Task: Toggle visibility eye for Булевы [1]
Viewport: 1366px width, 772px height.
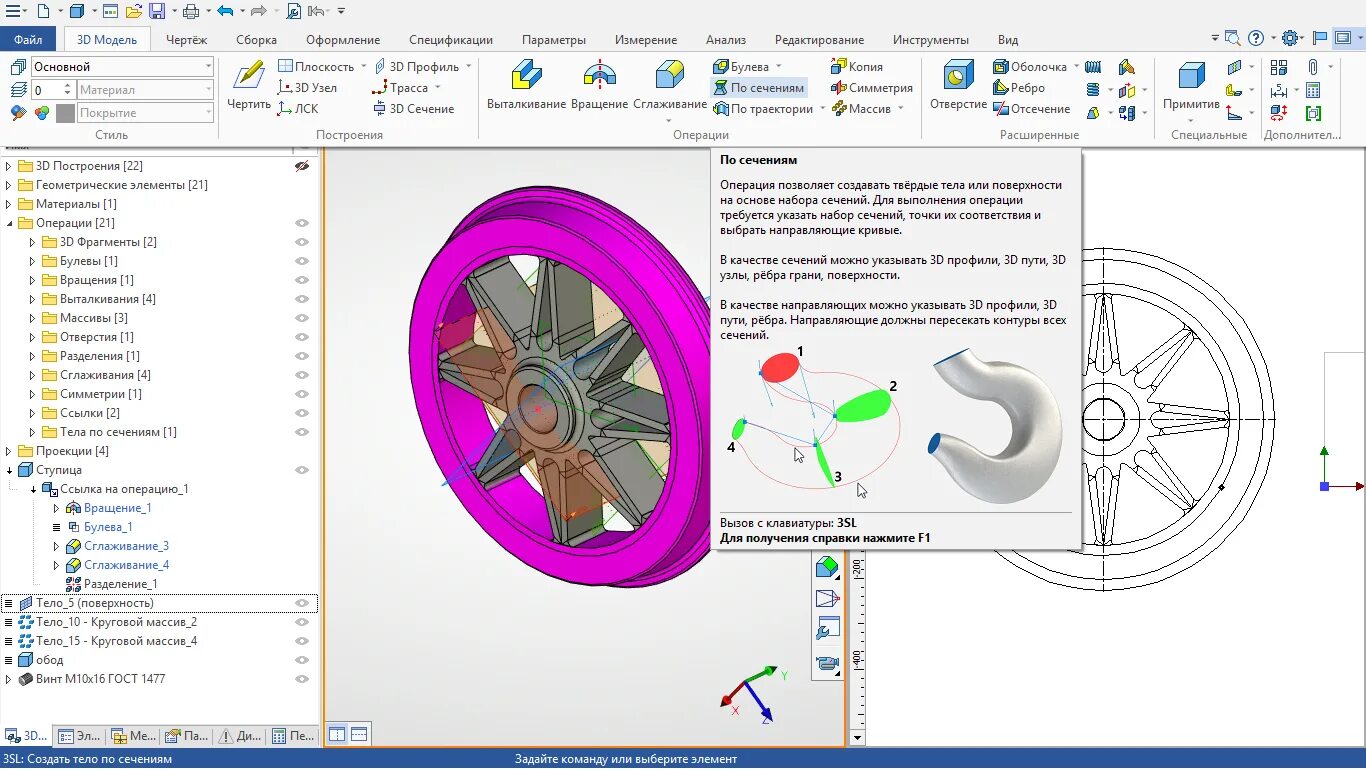Action: click(x=302, y=261)
